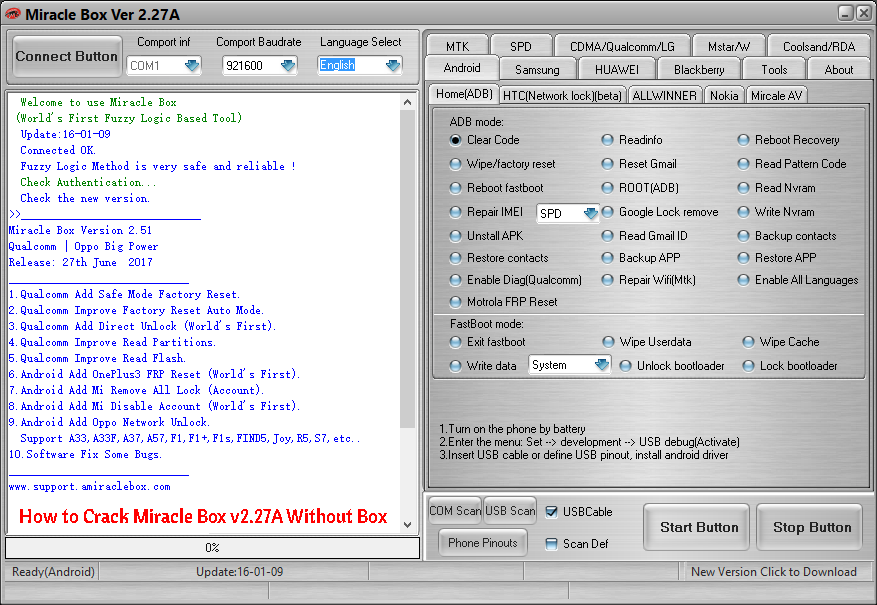Viewport: 877px width, 605px height.
Task: Select Wipe Userdata option
Action: click(x=608, y=342)
